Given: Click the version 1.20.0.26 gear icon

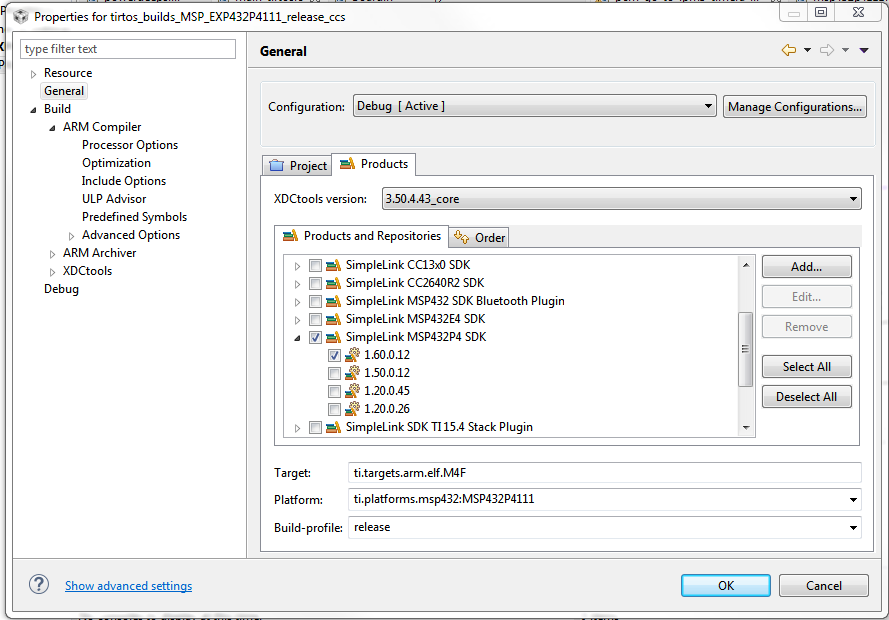Looking at the screenshot, I should pos(352,409).
